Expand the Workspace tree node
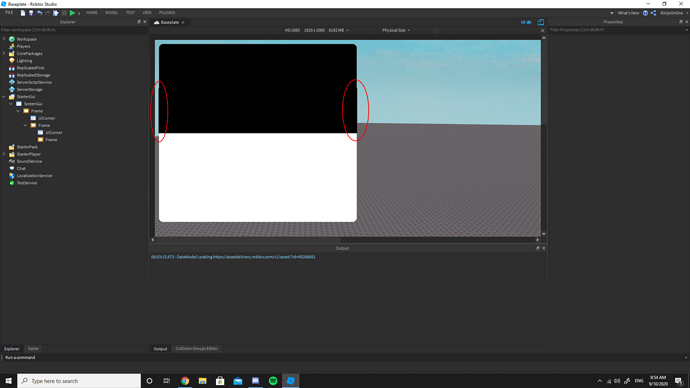 pyautogui.click(x=4, y=39)
